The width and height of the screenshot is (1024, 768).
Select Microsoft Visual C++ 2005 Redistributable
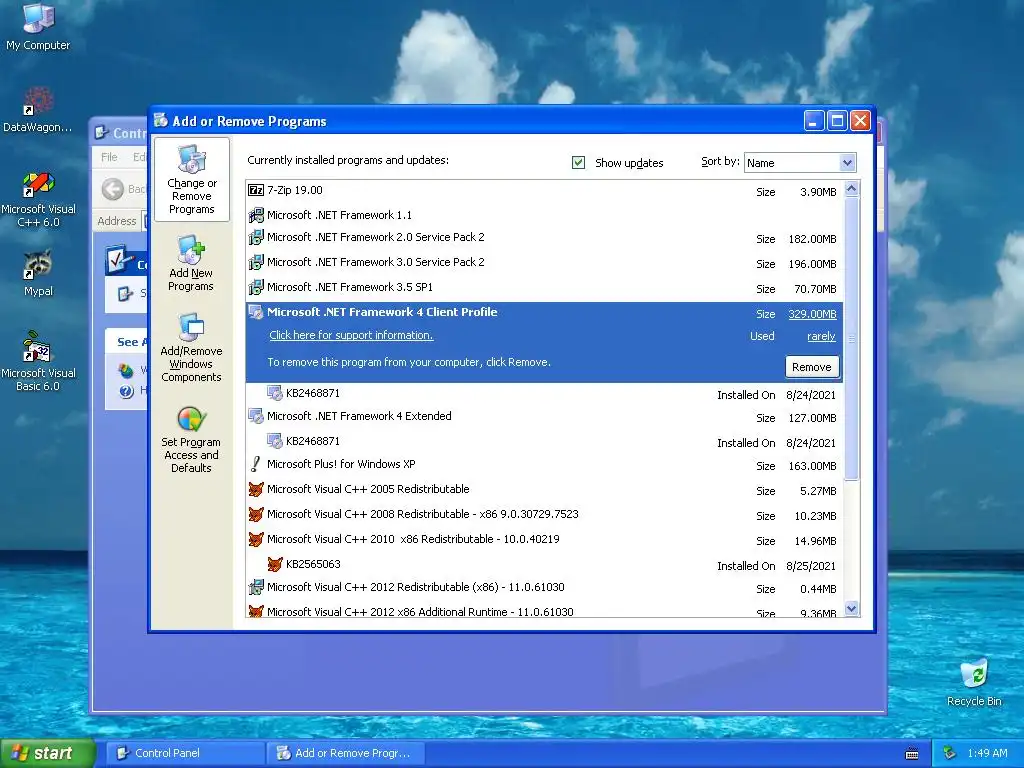pyautogui.click(x=545, y=490)
